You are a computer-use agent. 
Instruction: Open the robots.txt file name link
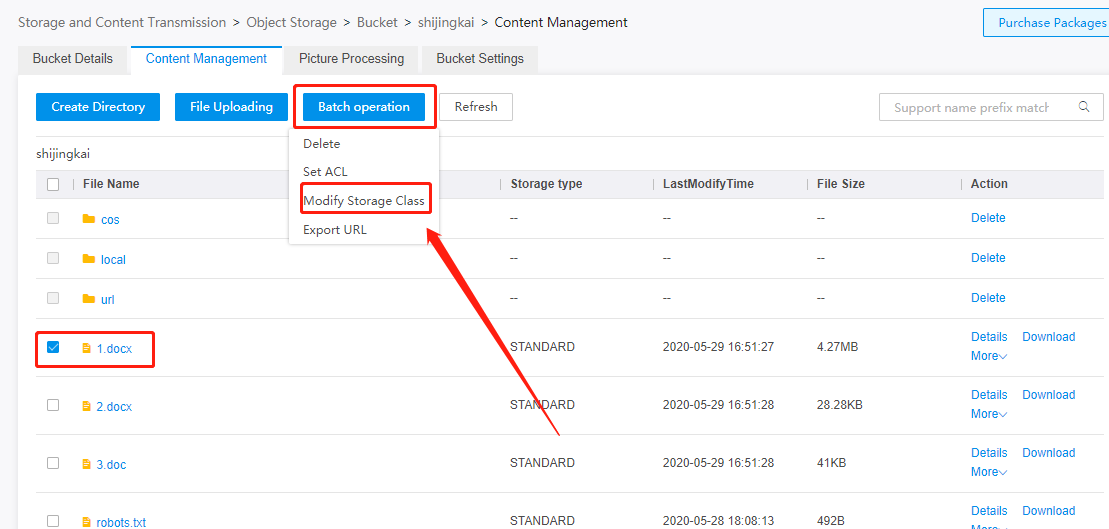[x=122, y=523]
